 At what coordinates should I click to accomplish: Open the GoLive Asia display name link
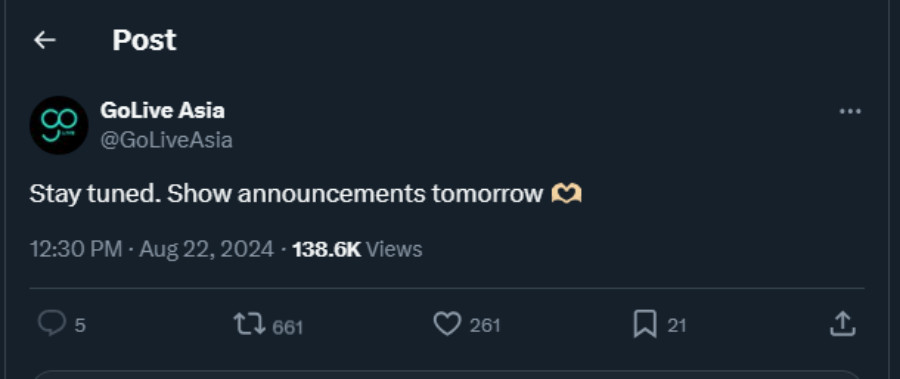[x=162, y=110]
